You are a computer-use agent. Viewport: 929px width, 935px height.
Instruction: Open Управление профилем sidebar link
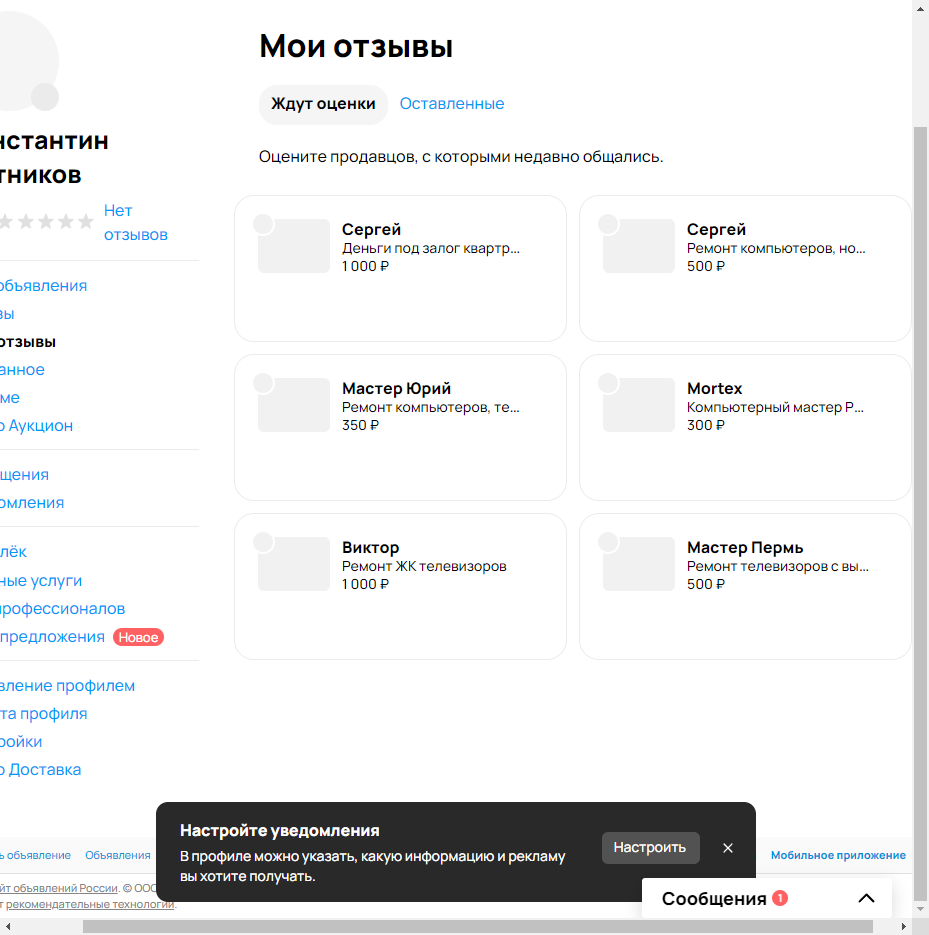coord(67,686)
